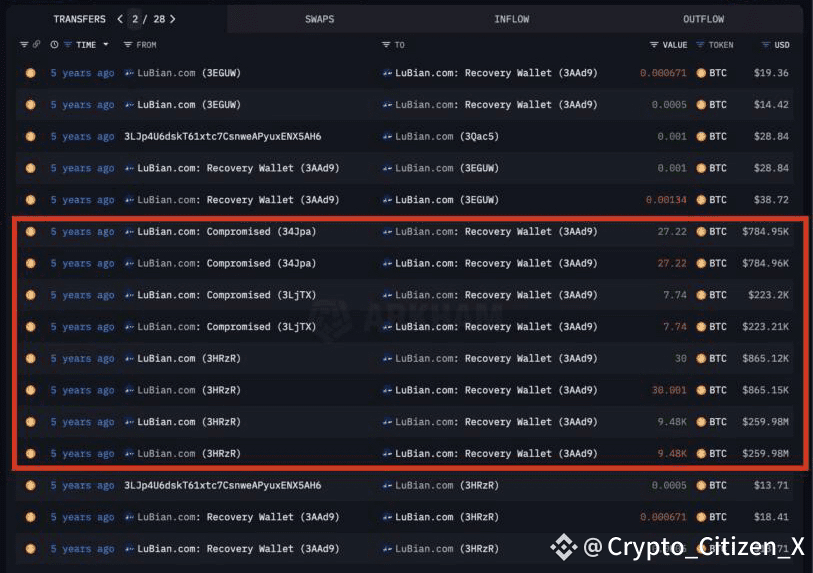Click the orange coin icon in the $13.71 row

click(x=31, y=485)
